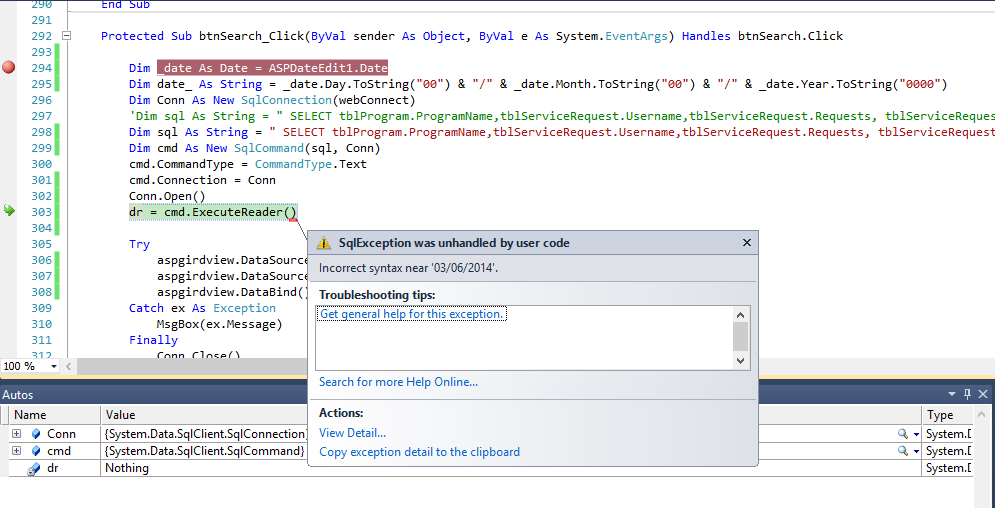
Task: Open 'Get general help for this exception' link
Action: click(x=412, y=314)
